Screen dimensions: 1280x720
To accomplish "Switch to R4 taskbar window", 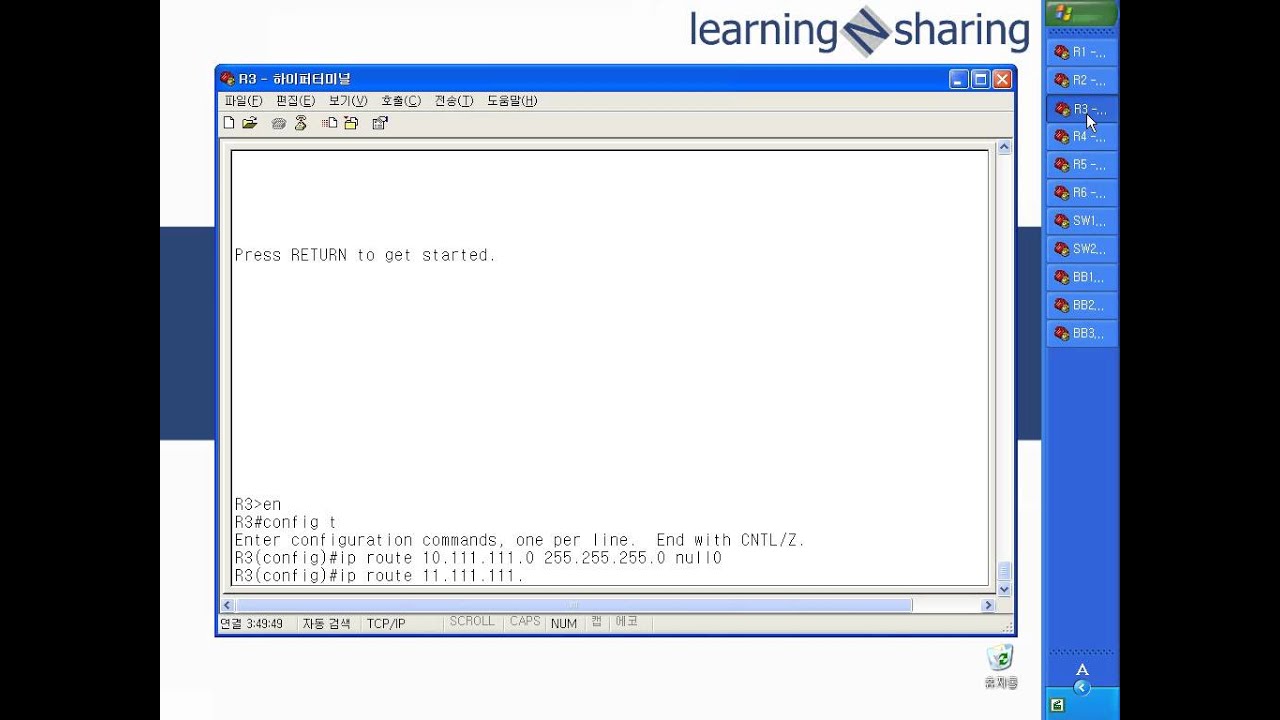I will (1082, 137).
